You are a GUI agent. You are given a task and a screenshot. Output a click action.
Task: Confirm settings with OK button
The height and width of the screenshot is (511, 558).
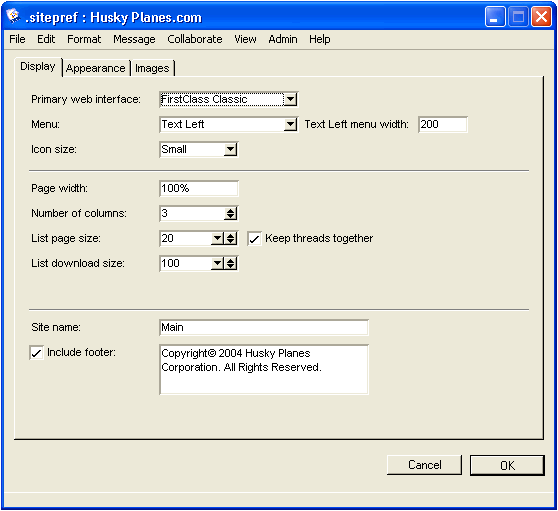coord(507,465)
